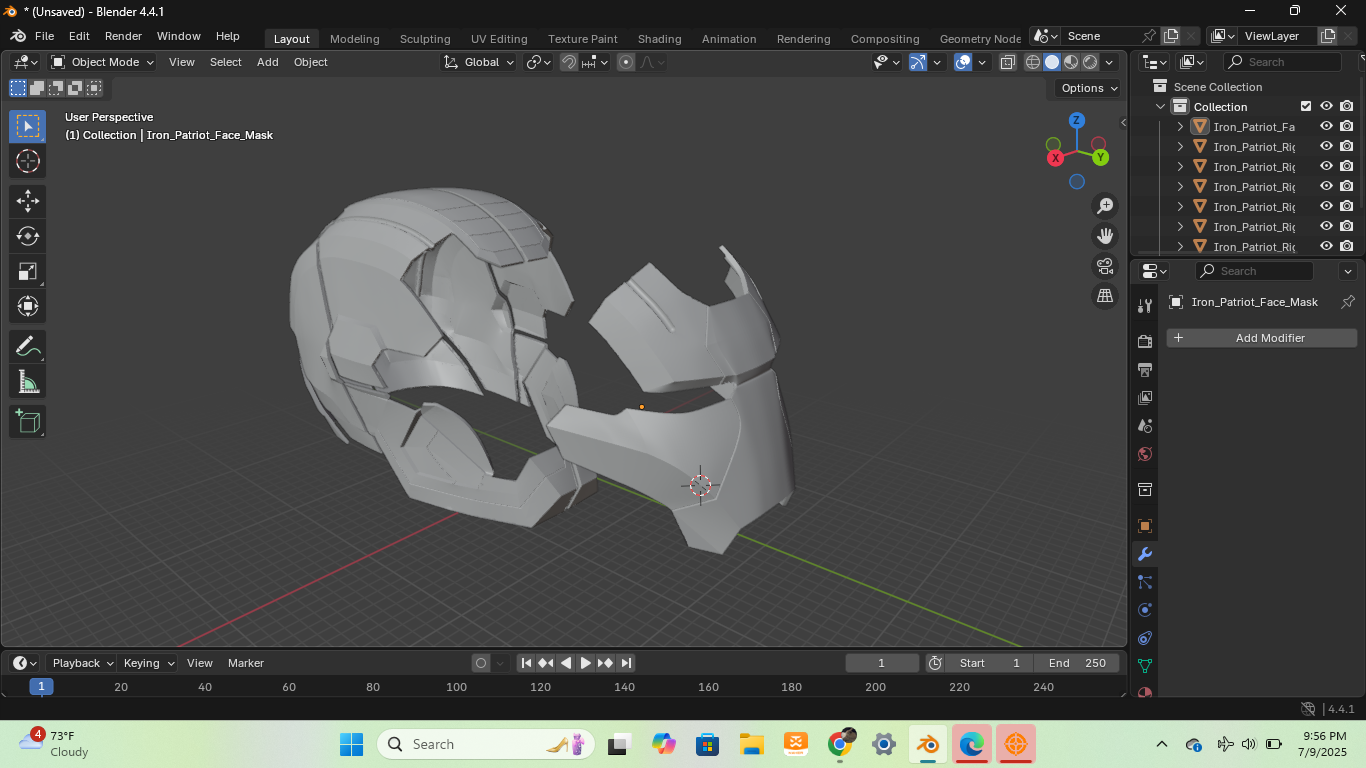This screenshot has height=768, width=1366.
Task: Toggle auto keying record button
Action: 481,663
